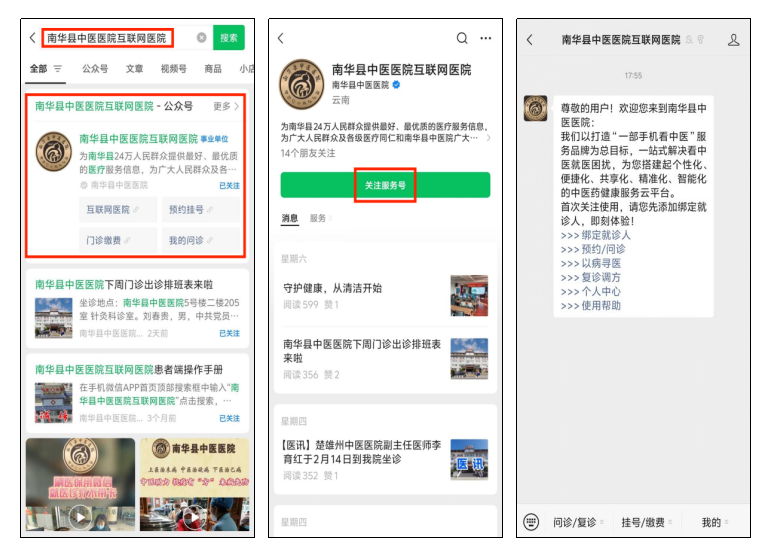Tap the >>> 使用帮助 link

(x=590, y=306)
